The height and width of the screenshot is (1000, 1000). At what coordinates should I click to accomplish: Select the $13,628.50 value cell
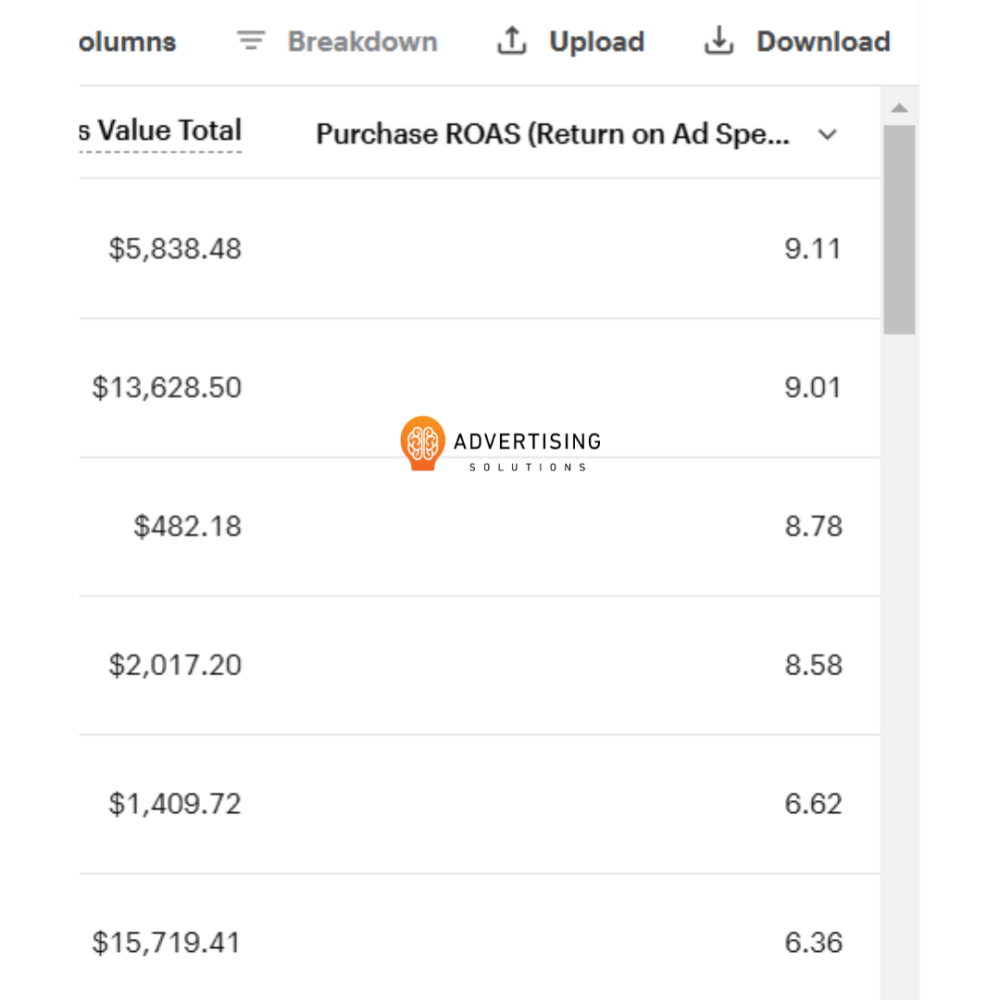pyautogui.click(x=167, y=388)
